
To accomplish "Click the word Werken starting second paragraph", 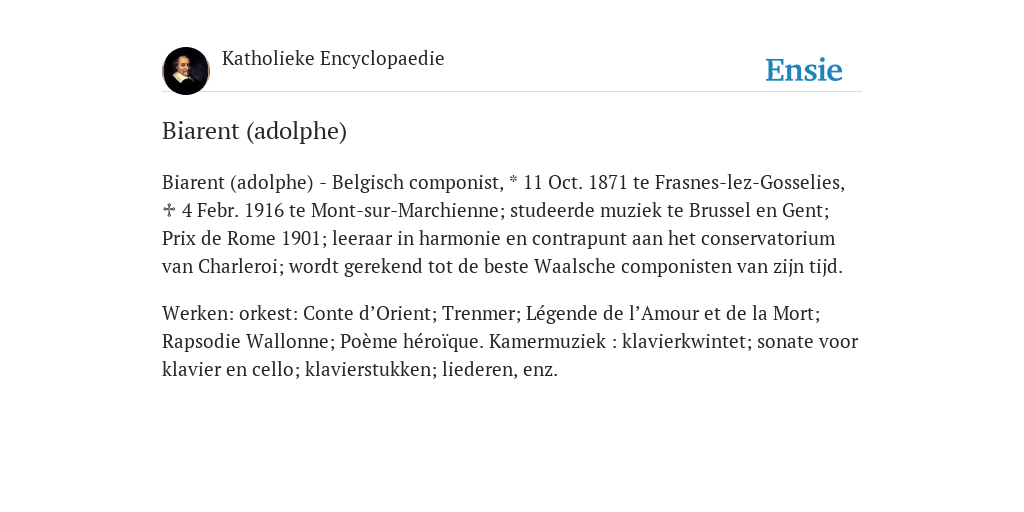I will pyautogui.click(x=197, y=313).
